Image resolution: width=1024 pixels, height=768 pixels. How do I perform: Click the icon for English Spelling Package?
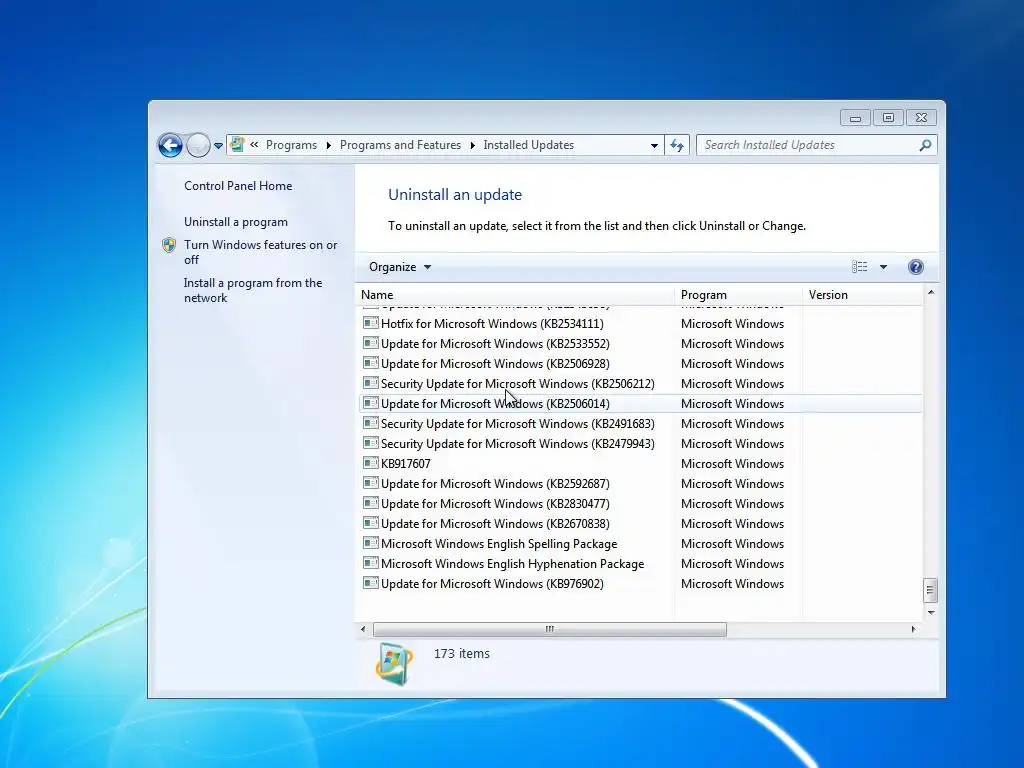pos(371,543)
